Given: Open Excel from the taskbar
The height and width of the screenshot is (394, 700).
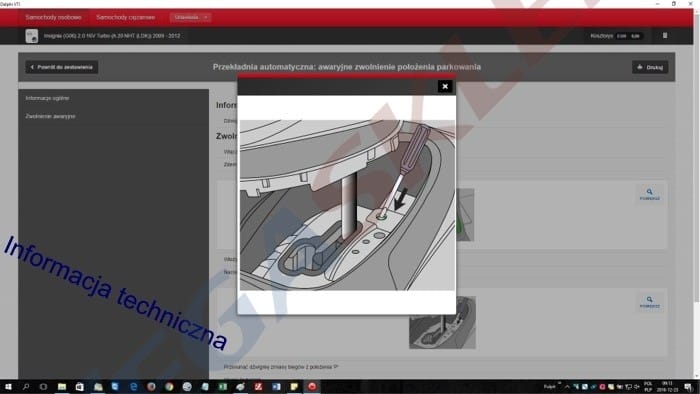Looking at the screenshot, I should coord(222,387).
